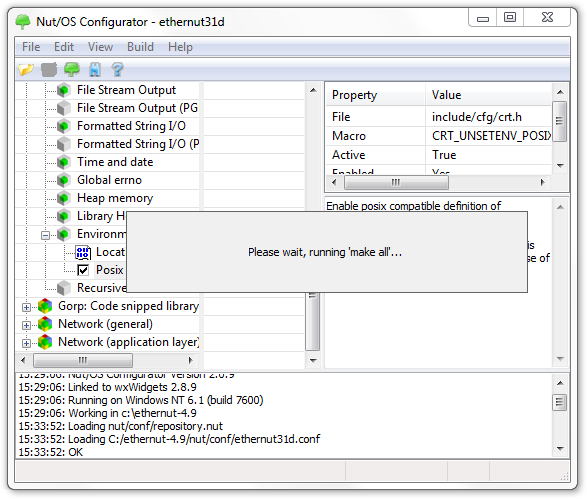Screen dimensions: 587x499
Task: Click the Value column header
Action: [489, 95]
